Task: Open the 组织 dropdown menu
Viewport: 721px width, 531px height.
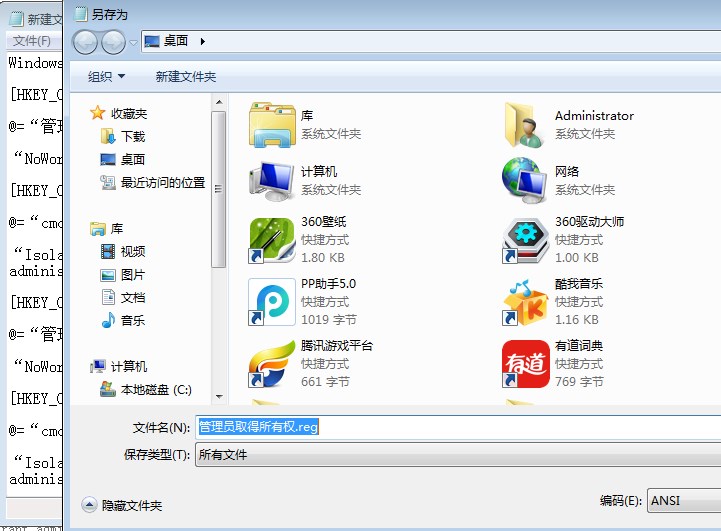Action: [x=106, y=76]
